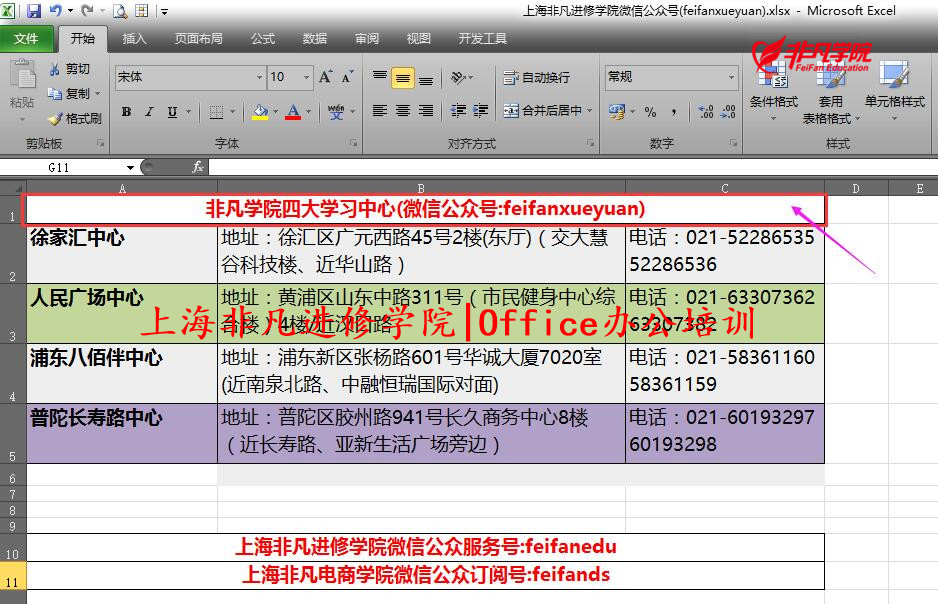The image size is (938, 604).
Task: Switch to the 公式 tab
Action: tap(263, 39)
